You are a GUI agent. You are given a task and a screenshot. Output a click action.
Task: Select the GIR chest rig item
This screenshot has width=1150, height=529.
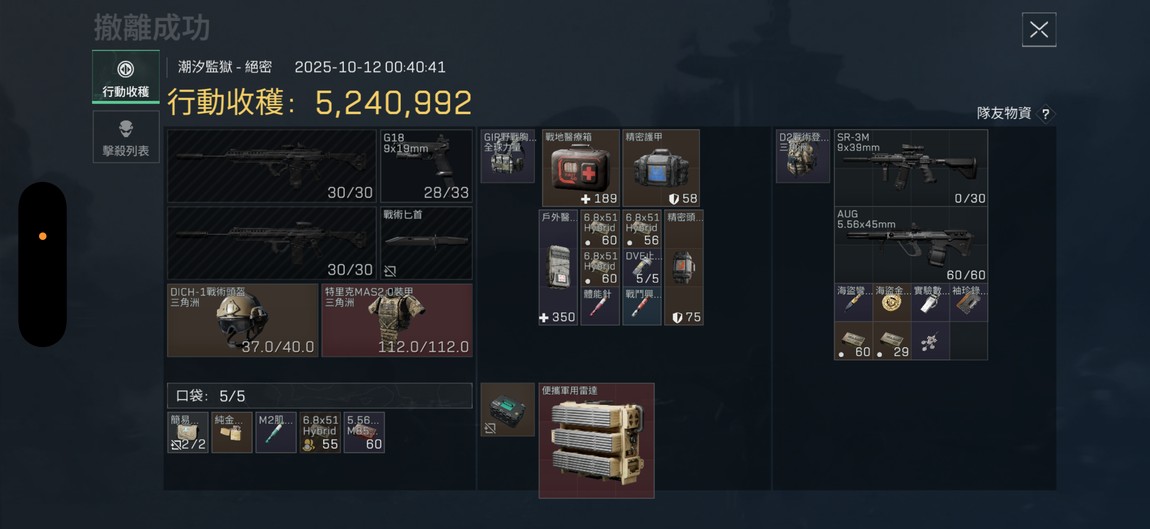tap(508, 156)
